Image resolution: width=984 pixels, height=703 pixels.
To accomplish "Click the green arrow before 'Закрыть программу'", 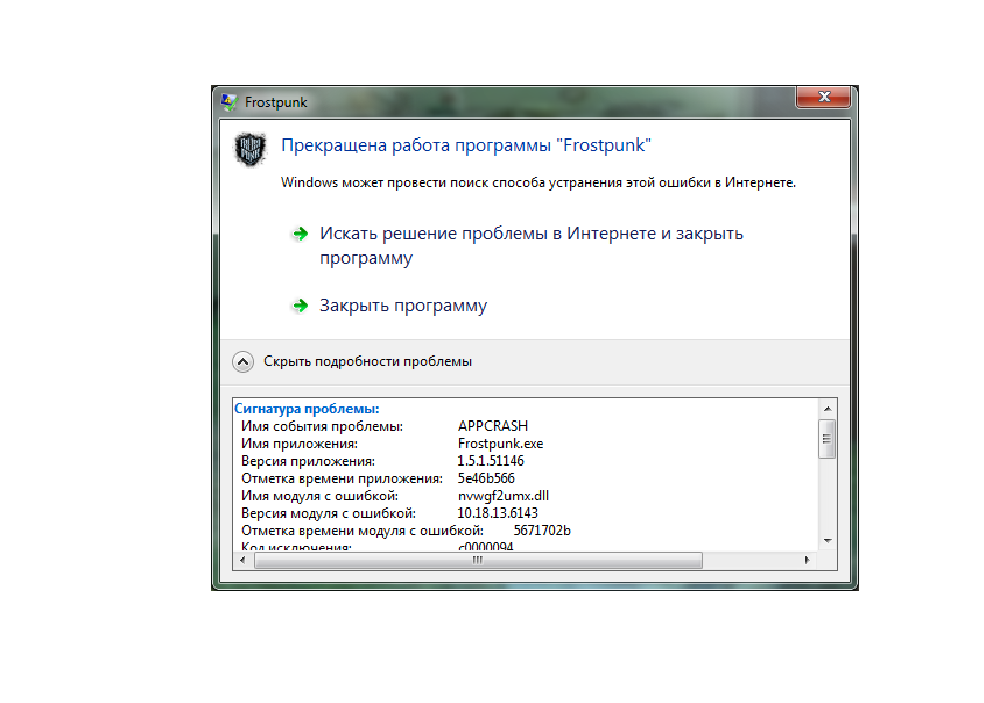I will [x=299, y=305].
